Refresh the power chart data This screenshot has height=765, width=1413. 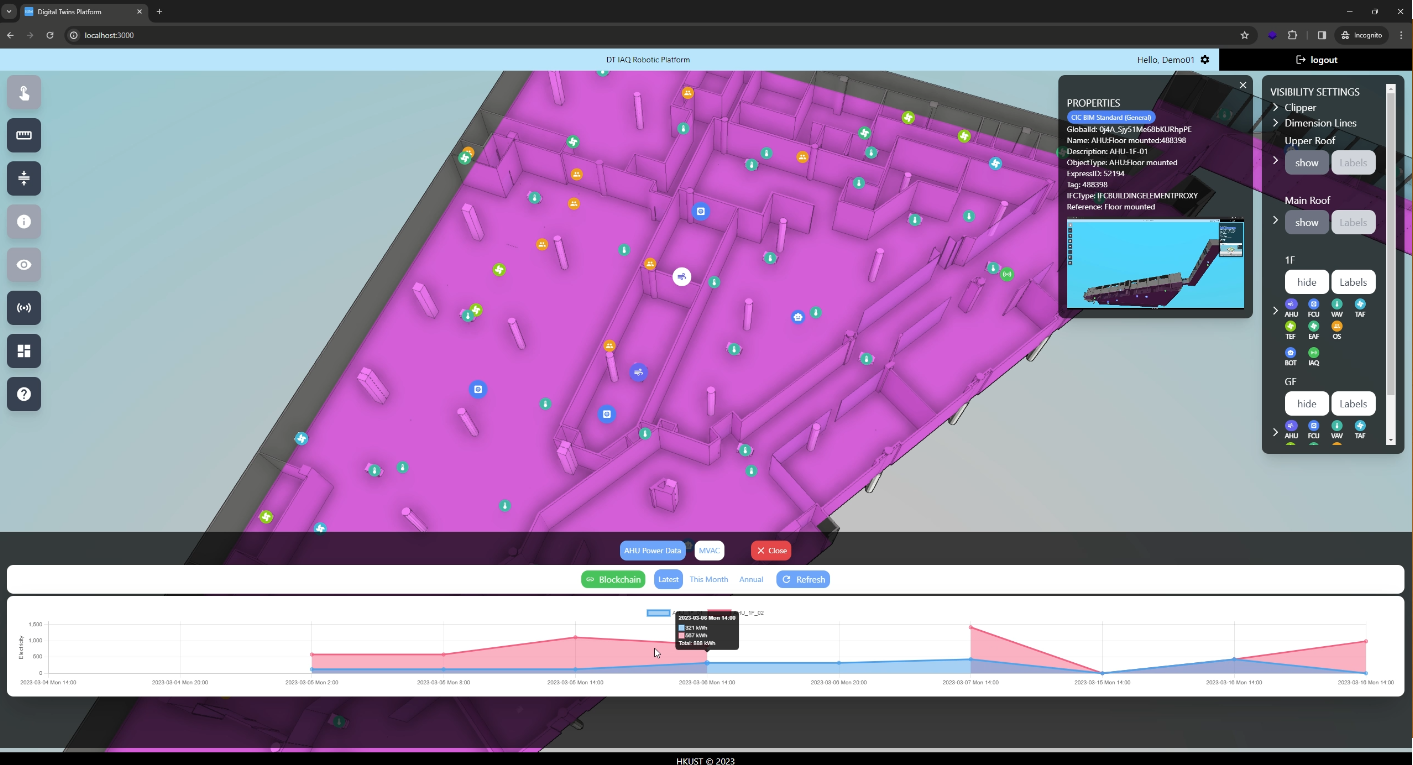click(803, 580)
